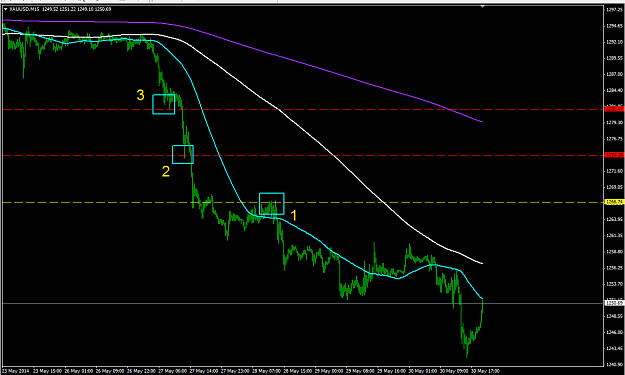
Task: Click price scale value 1243.45
Action: pos(614,348)
